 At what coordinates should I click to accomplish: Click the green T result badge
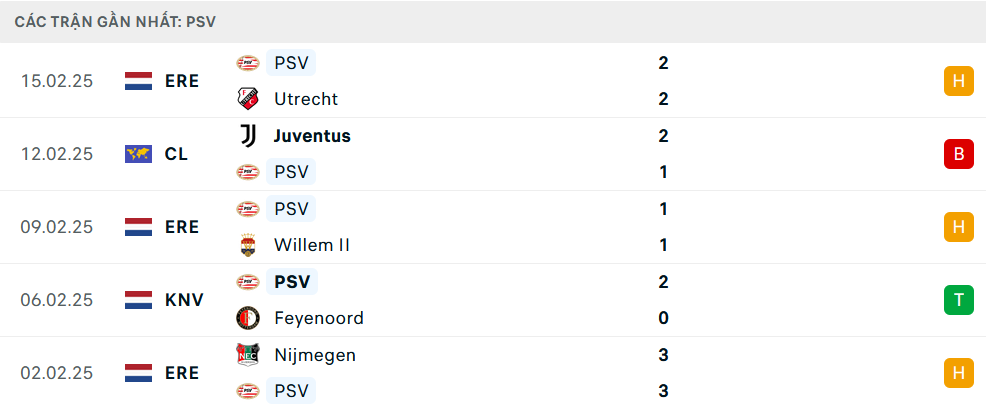(x=958, y=300)
